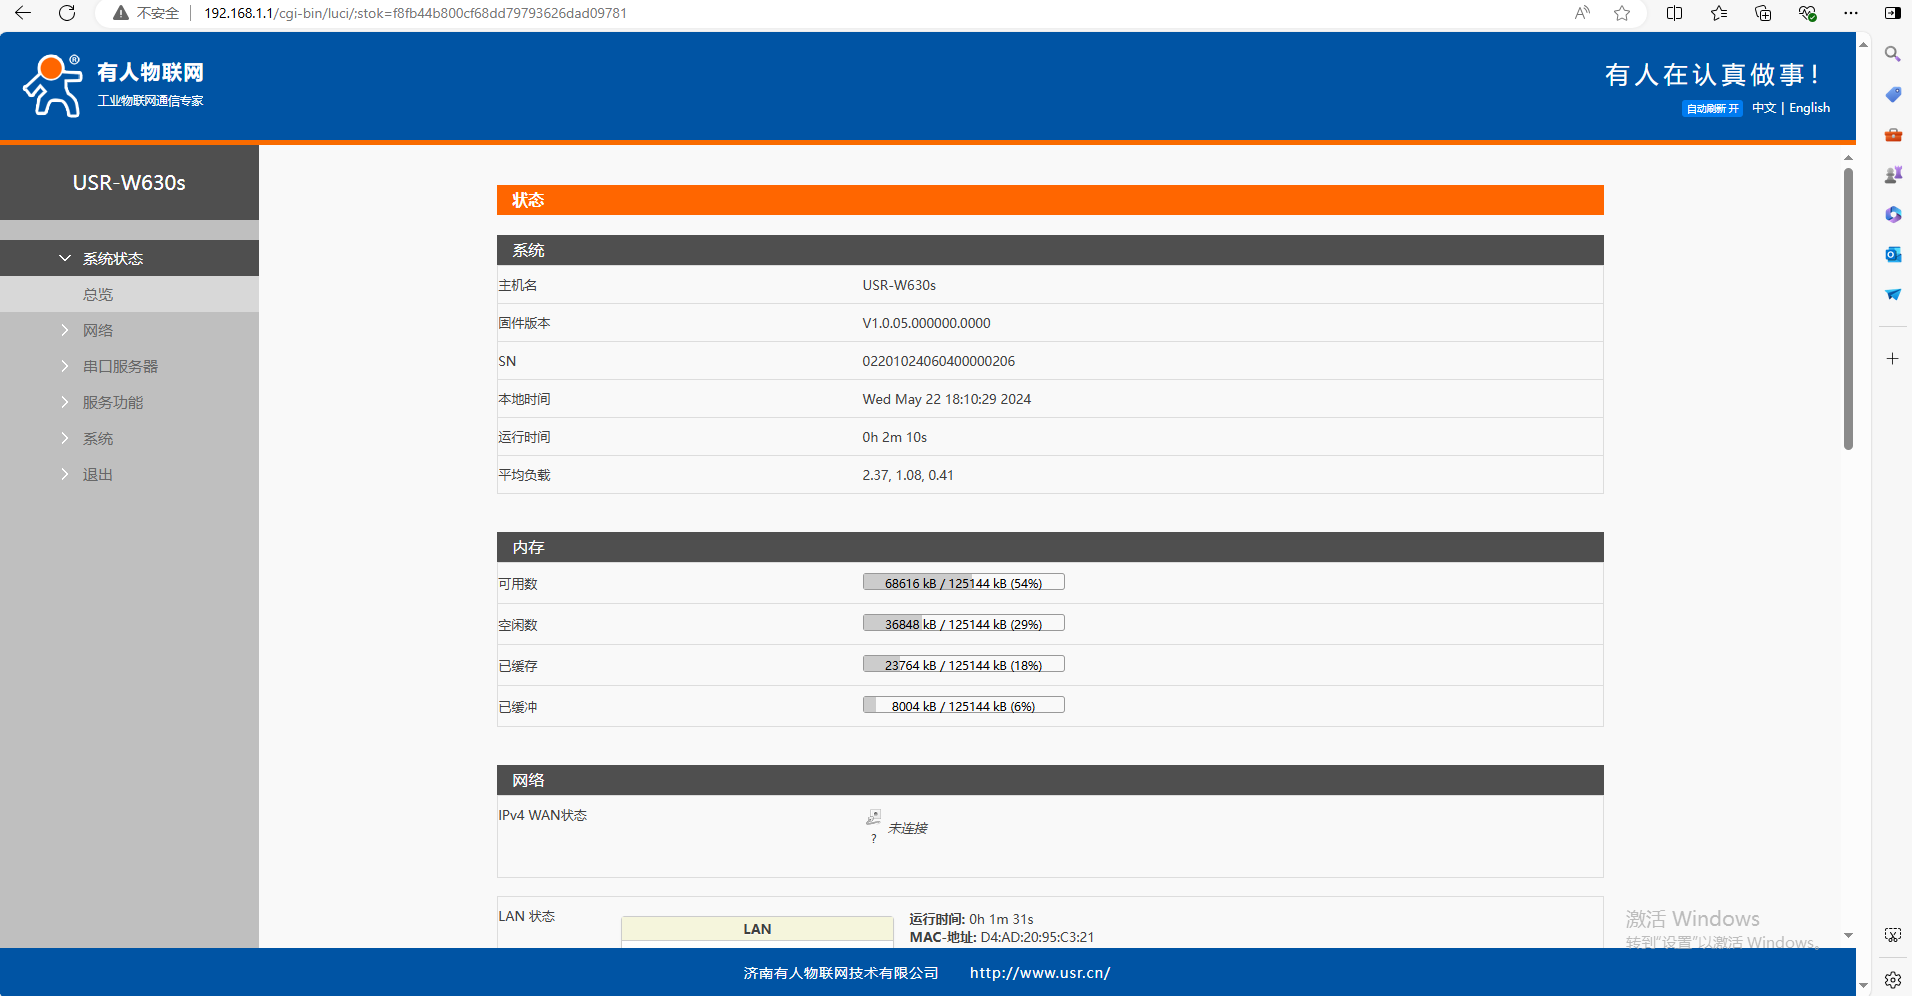This screenshot has width=1912, height=996.
Task: Open the http://www.usr.cn/ footer link
Action: [x=1039, y=972]
